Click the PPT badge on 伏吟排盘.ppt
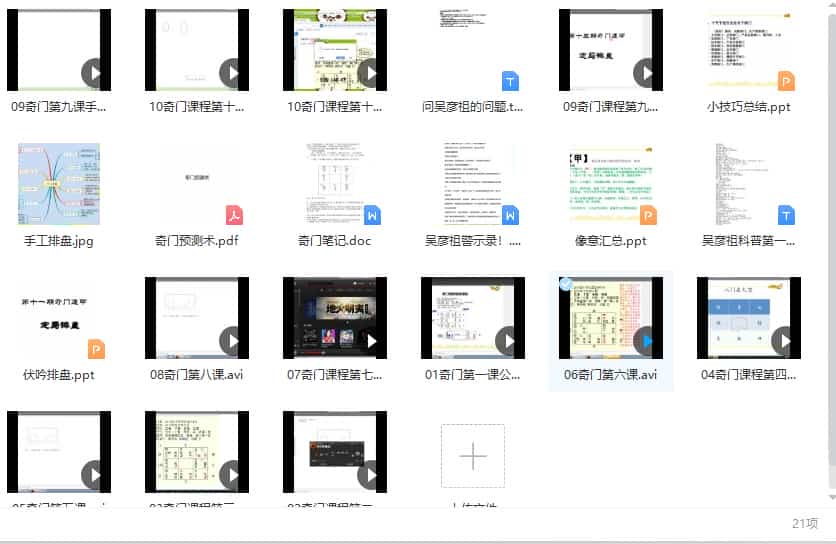Image resolution: width=836 pixels, height=544 pixels. [96, 349]
